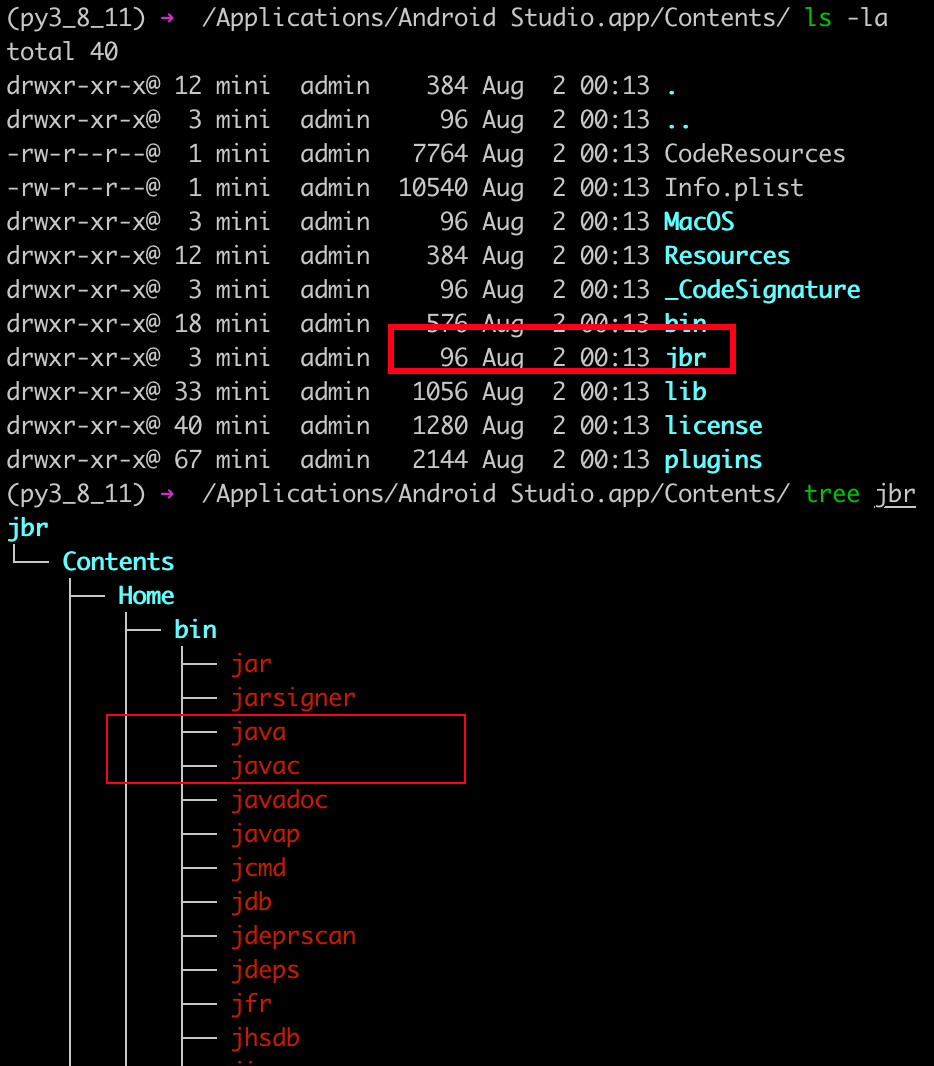The height and width of the screenshot is (1066, 934).
Task: Click the link count 33 of lib
Action: pos(188,392)
